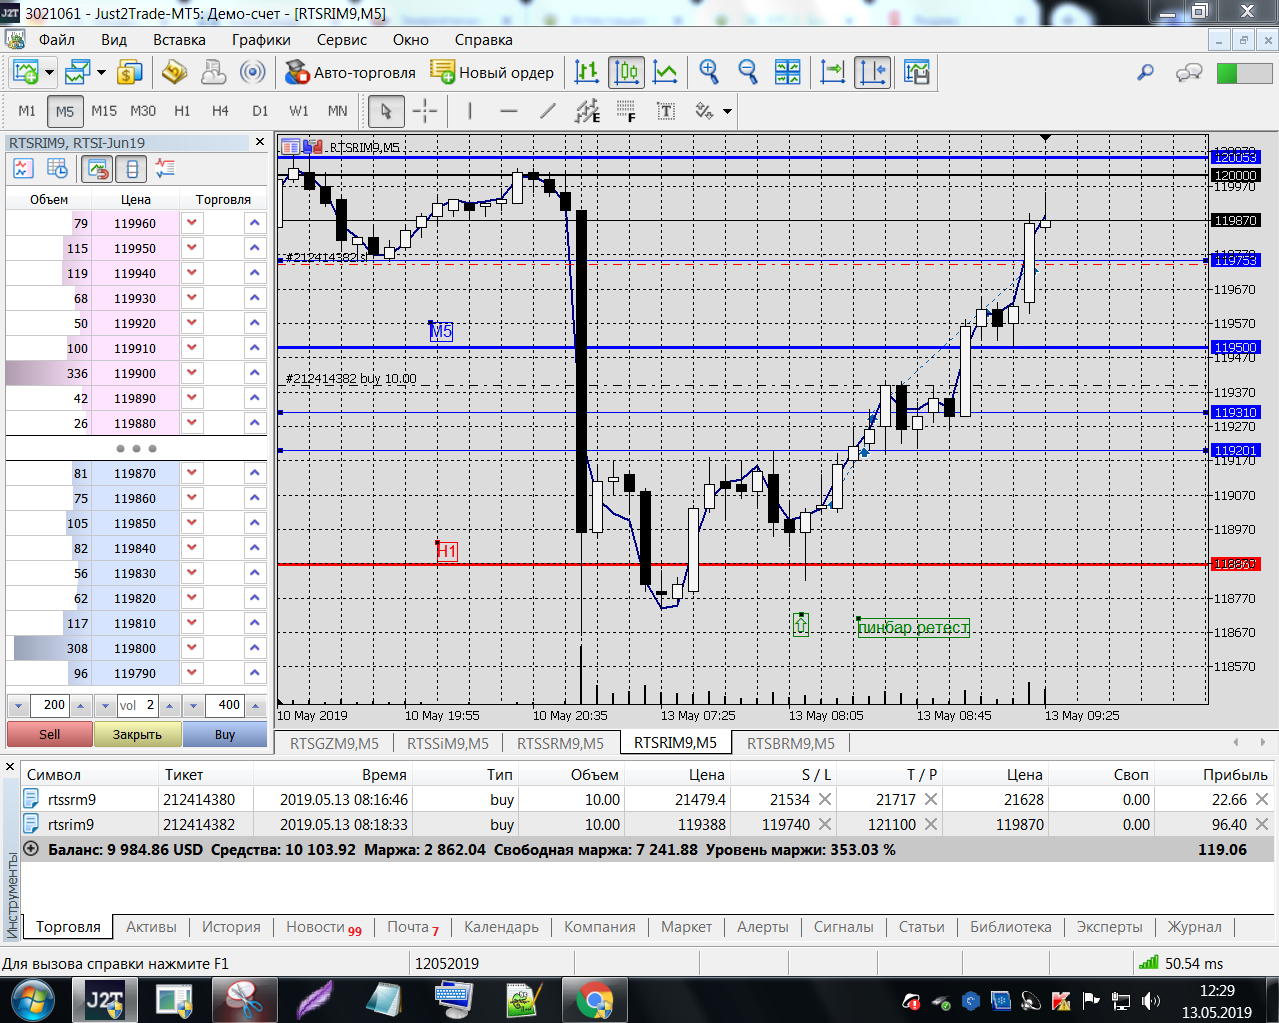Toggle chart shift from right border
The width and height of the screenshot is (1279, 1023).
pos(872,72)
